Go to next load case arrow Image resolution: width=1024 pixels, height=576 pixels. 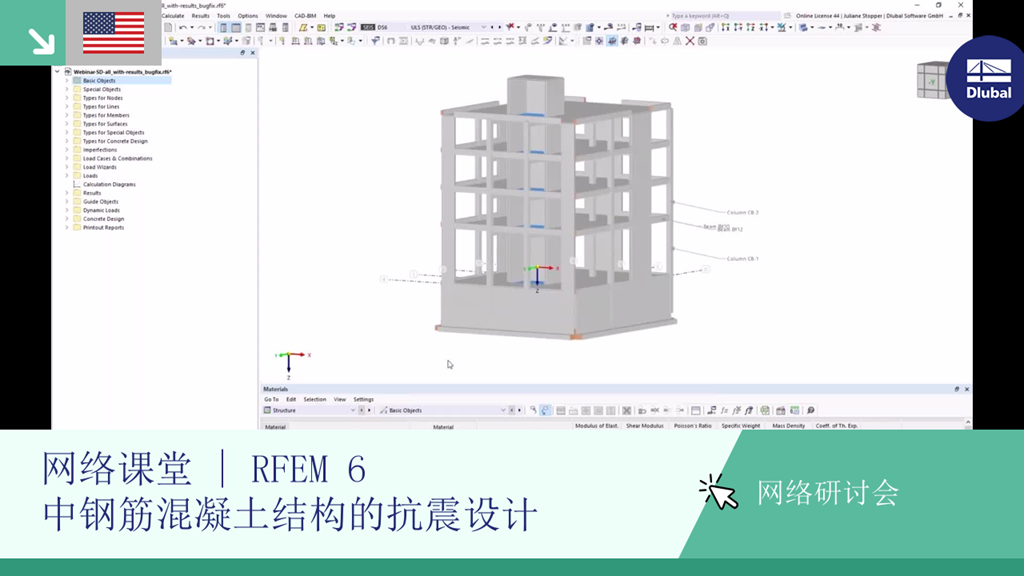[x=500, y=27]
